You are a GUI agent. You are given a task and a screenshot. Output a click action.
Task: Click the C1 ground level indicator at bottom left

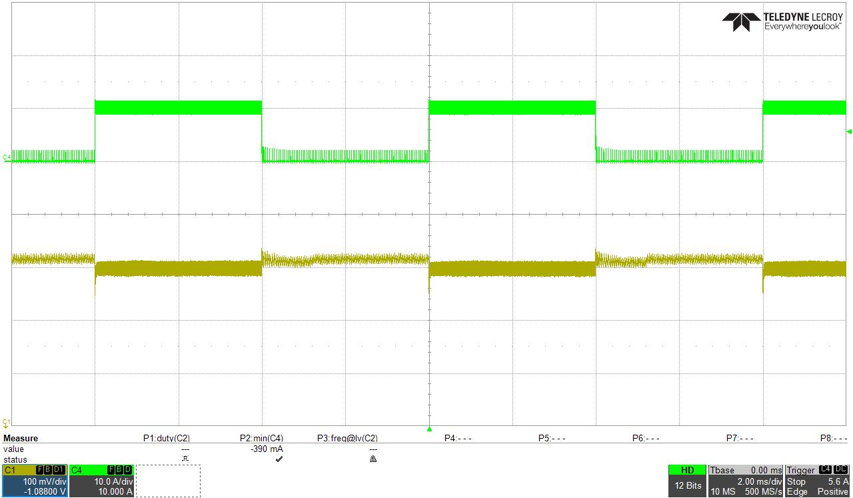[x=7, y=422]
